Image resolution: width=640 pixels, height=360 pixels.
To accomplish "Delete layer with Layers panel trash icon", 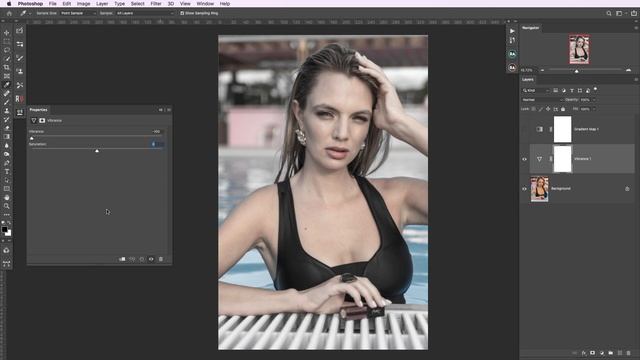I will click(x=629, y=353).
